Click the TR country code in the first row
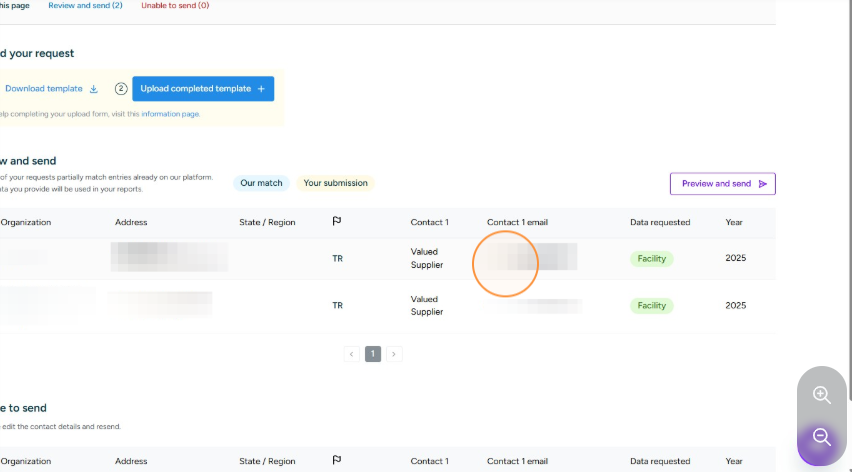This screenshot has height=472, width=852. pyautogui.click(x=337, y=259)
